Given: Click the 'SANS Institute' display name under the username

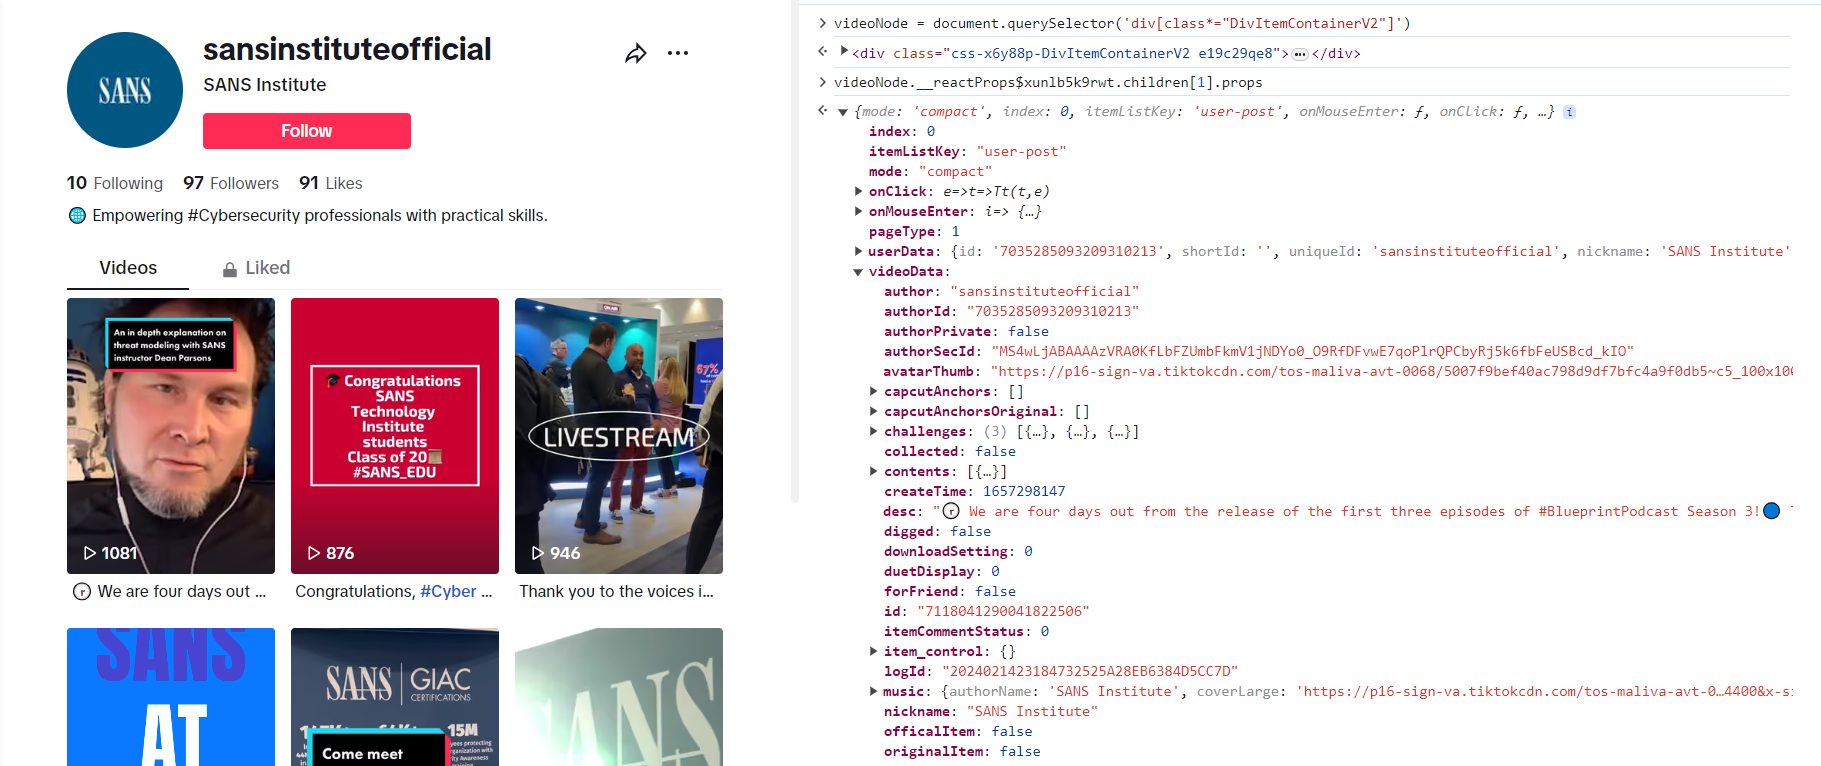Looking at the screenshot, I should 265,85.
